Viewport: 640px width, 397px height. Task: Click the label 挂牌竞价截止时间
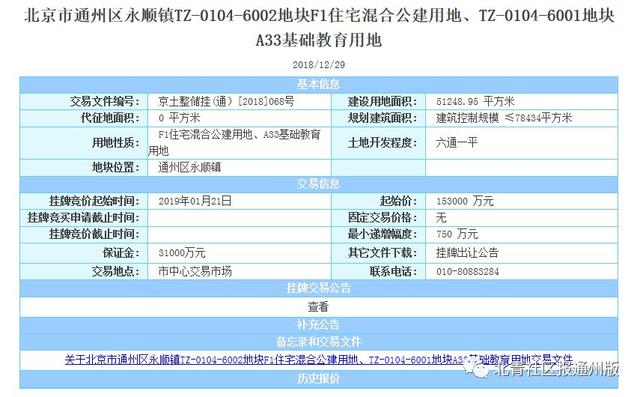pyautogui.click(x=94, y=234)
